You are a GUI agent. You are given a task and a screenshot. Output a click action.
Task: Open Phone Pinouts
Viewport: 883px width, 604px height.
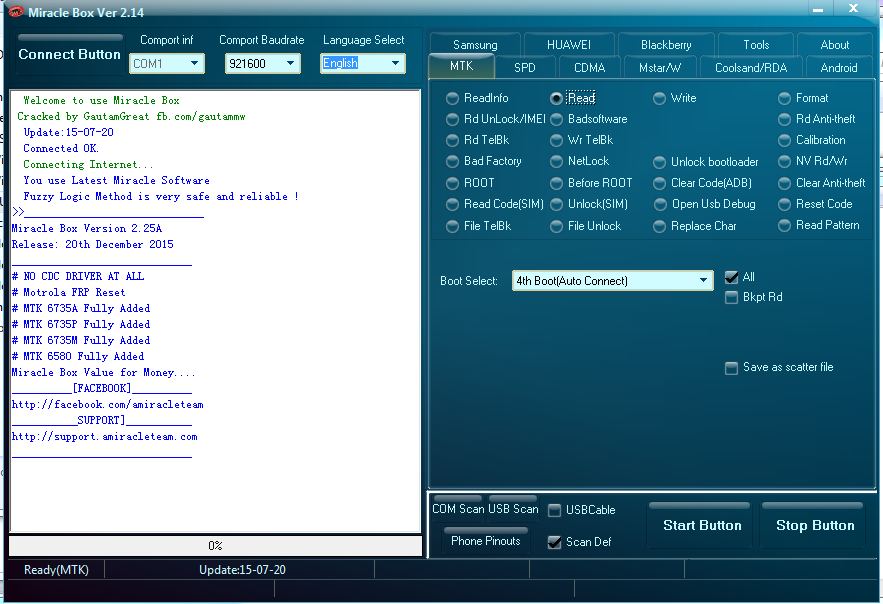coord(485,540)
